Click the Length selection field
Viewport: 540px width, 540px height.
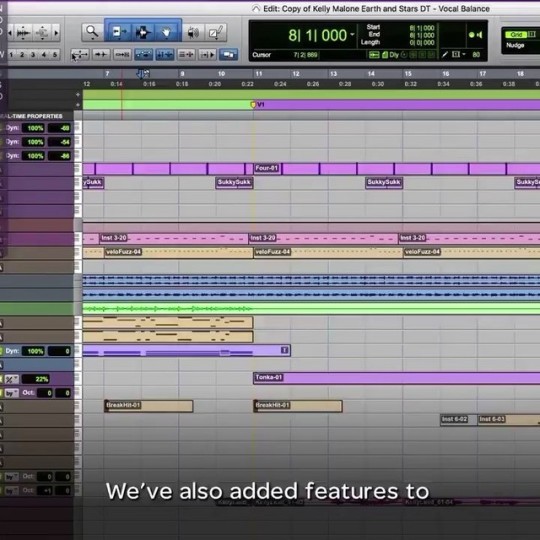pyautogui.click(x=422, y=43)
